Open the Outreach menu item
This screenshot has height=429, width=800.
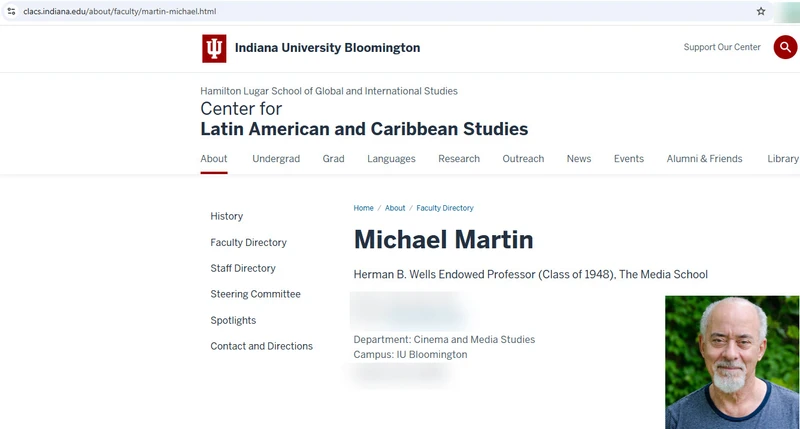[x=523, y=159]
